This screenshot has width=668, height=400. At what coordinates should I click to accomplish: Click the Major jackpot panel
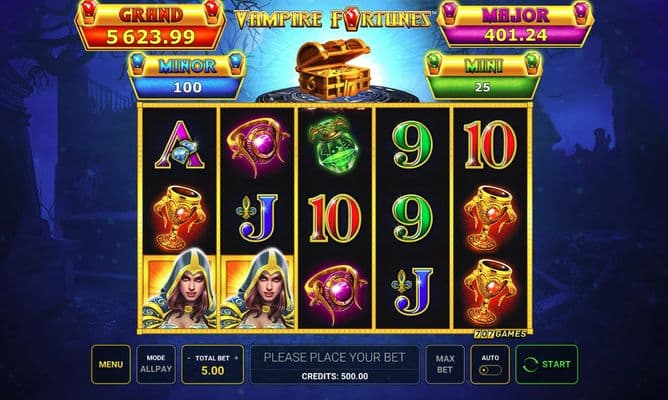coord(515,24)
